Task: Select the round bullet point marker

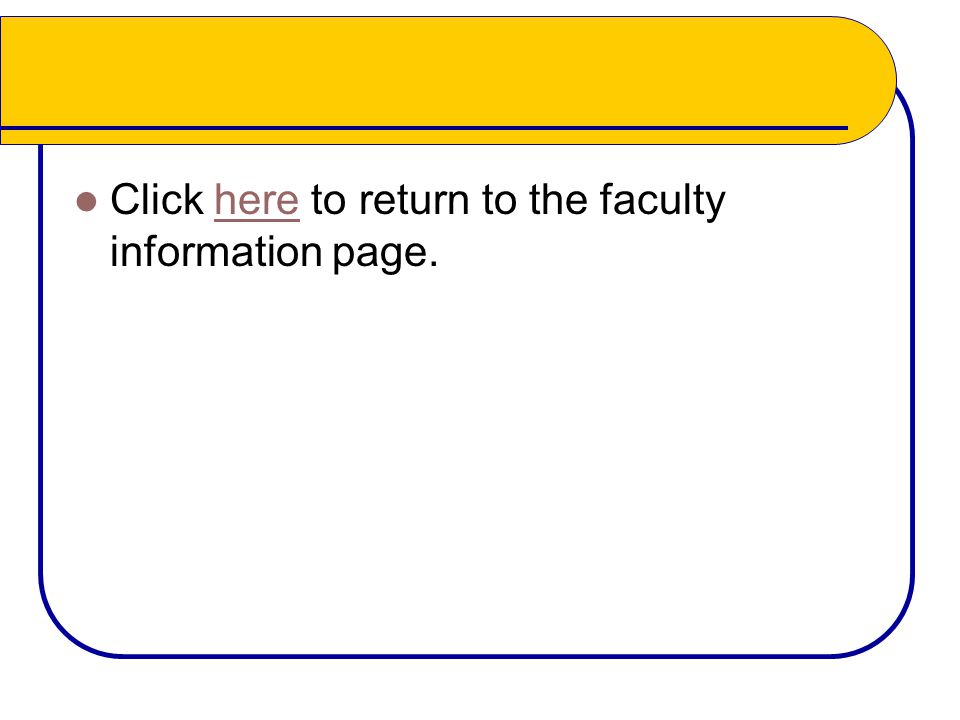Action: pos(86,202)
